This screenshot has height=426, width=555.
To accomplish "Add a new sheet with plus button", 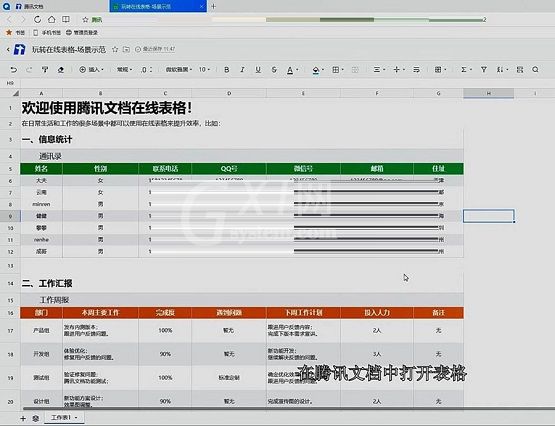I will click(23, 419).
